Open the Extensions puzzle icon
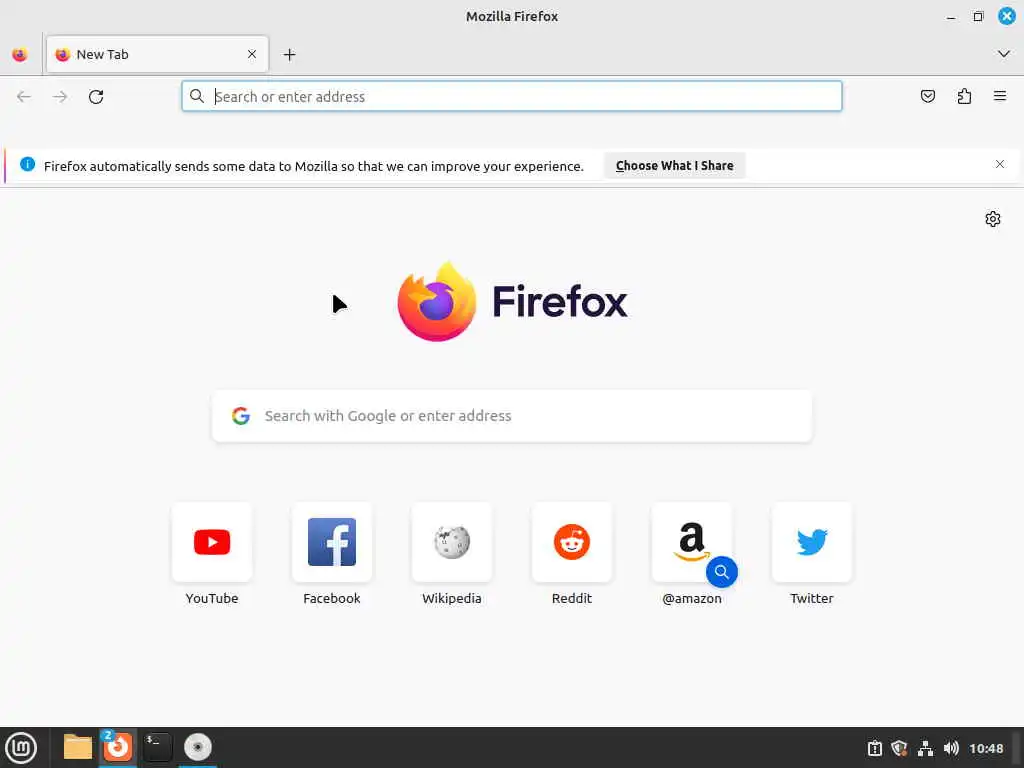This screenshot has height=768, width=1024. [x=964, y=97]
